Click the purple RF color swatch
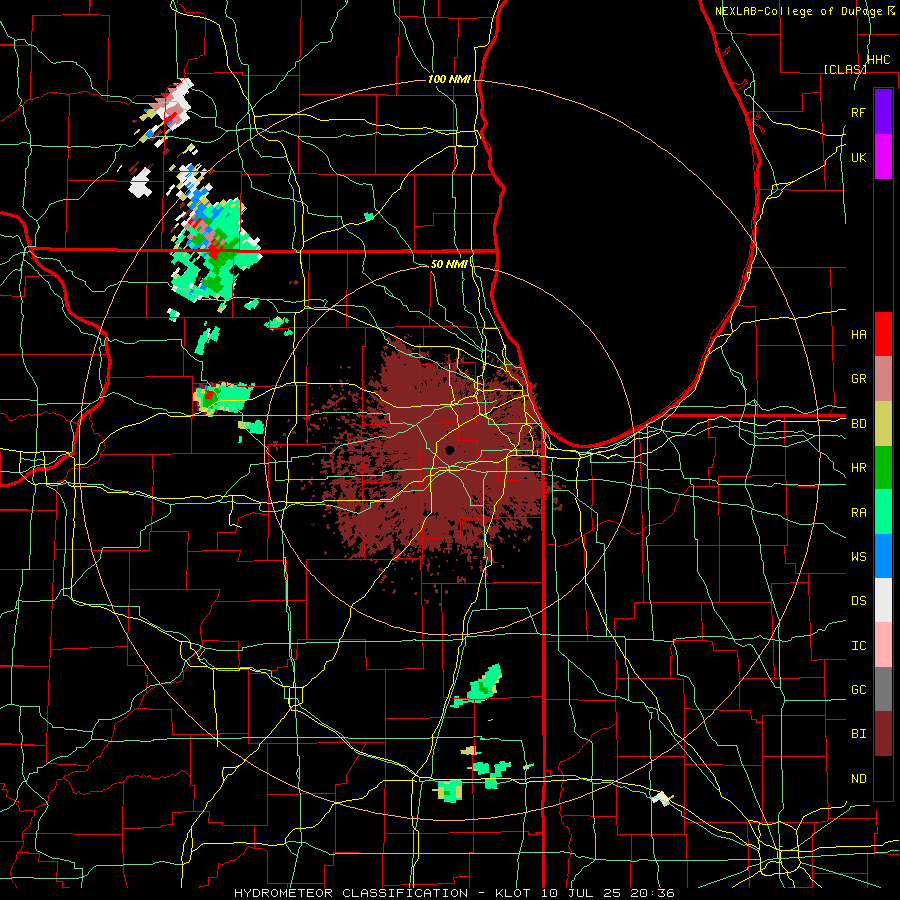 tap(883, 112)
